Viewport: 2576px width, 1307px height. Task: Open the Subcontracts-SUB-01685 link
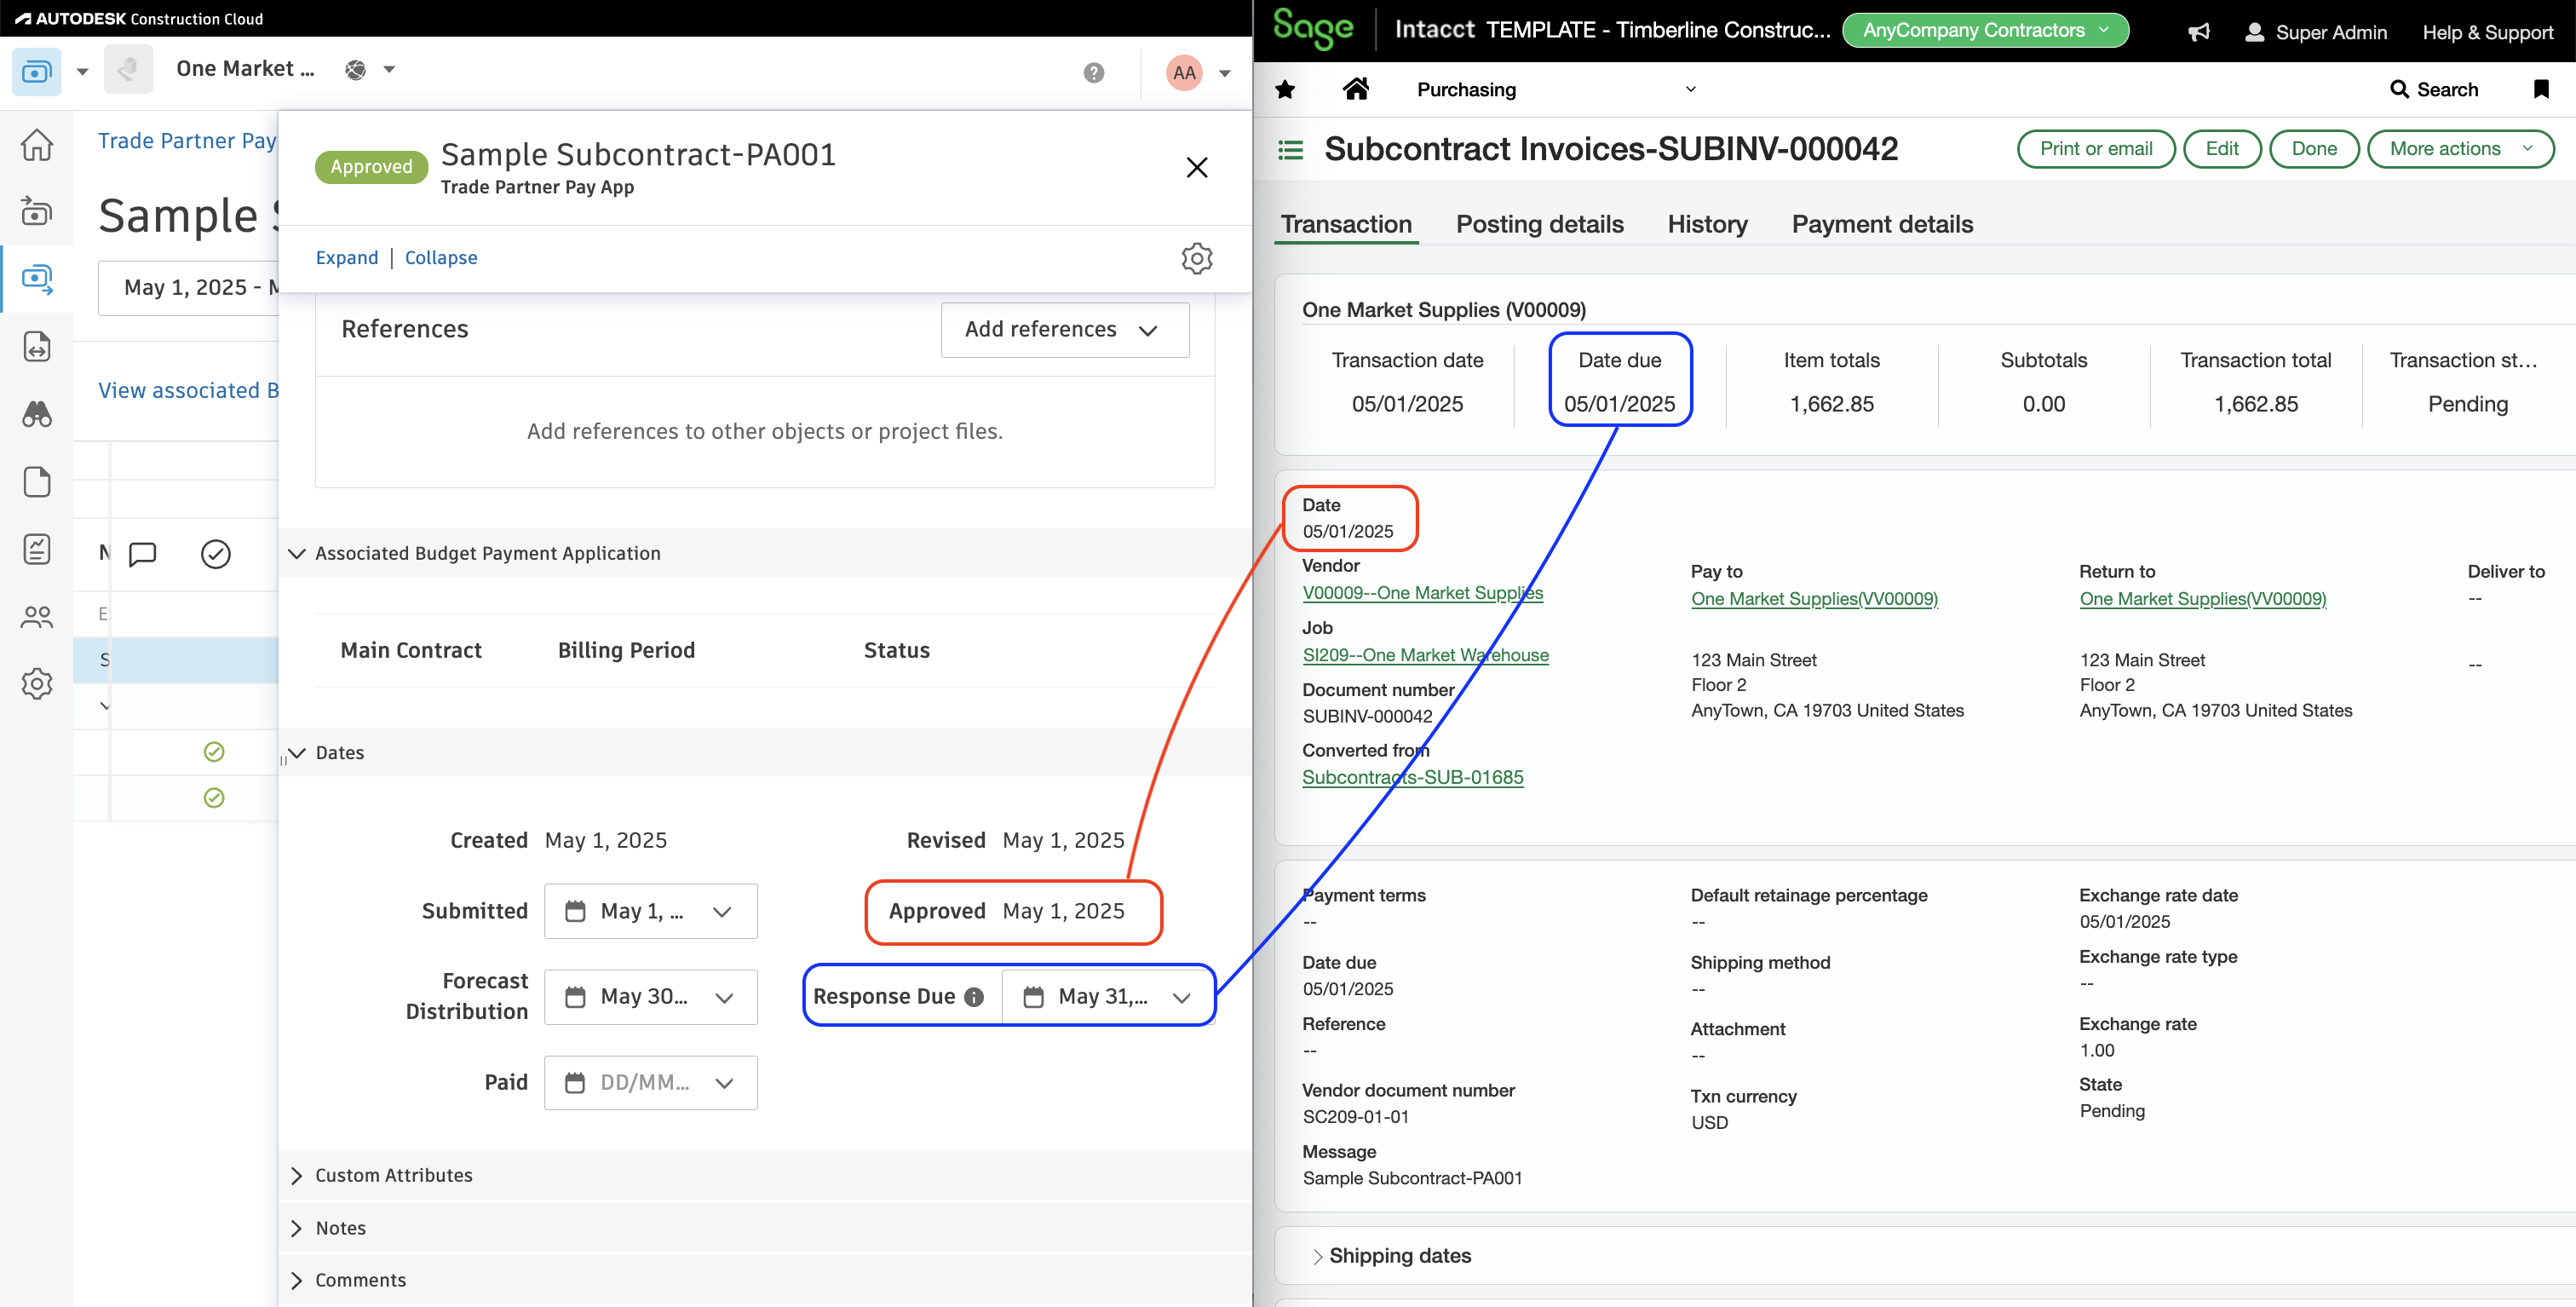(x=1412, y=778)
